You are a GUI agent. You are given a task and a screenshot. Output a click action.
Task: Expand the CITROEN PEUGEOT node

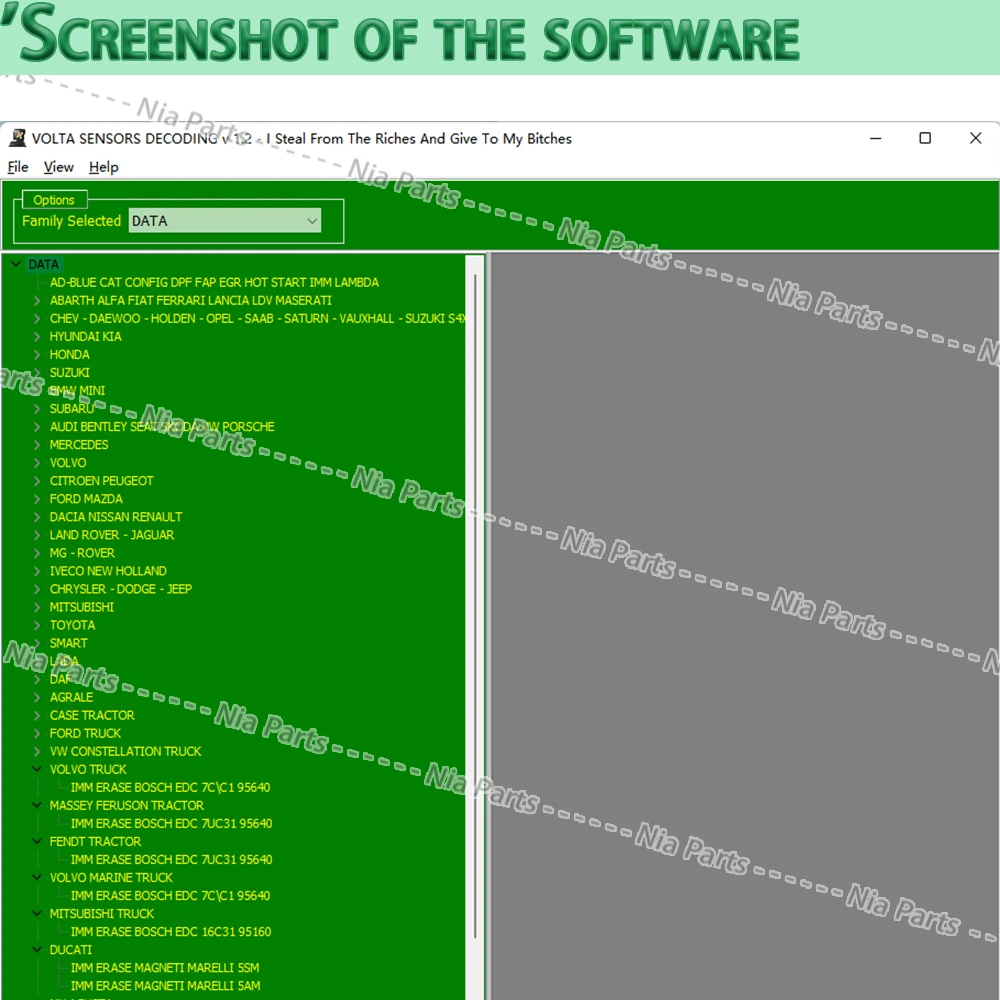pyautogui.click(x=37, y=481)
